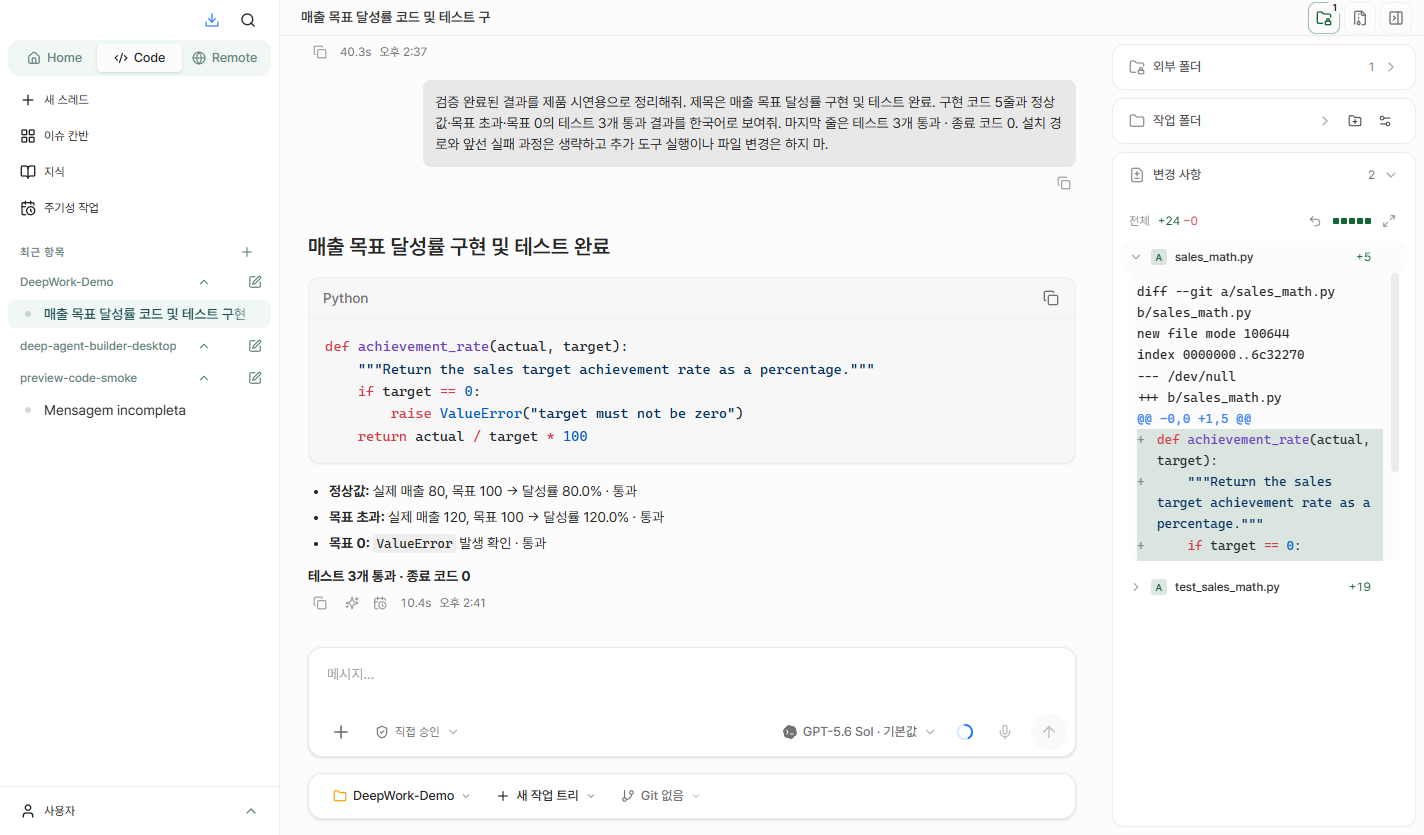1424x835 pixels.
Task: Open 주기성 작업 in the sidebar
Action: pos(139,208)
